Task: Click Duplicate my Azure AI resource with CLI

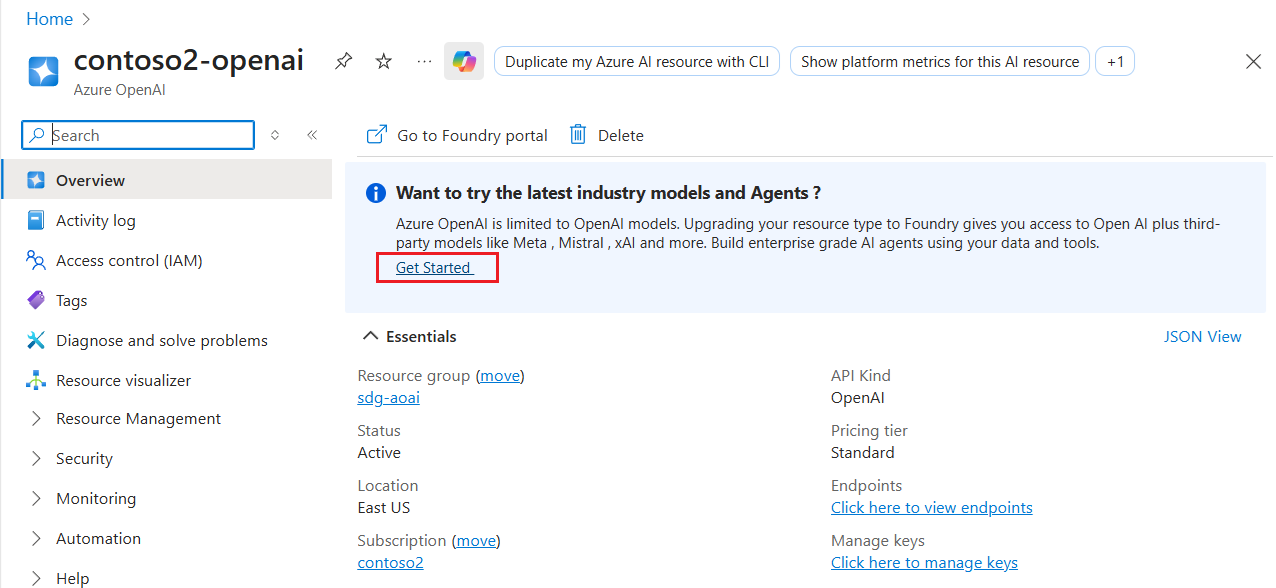Action: tap(636, 61)
